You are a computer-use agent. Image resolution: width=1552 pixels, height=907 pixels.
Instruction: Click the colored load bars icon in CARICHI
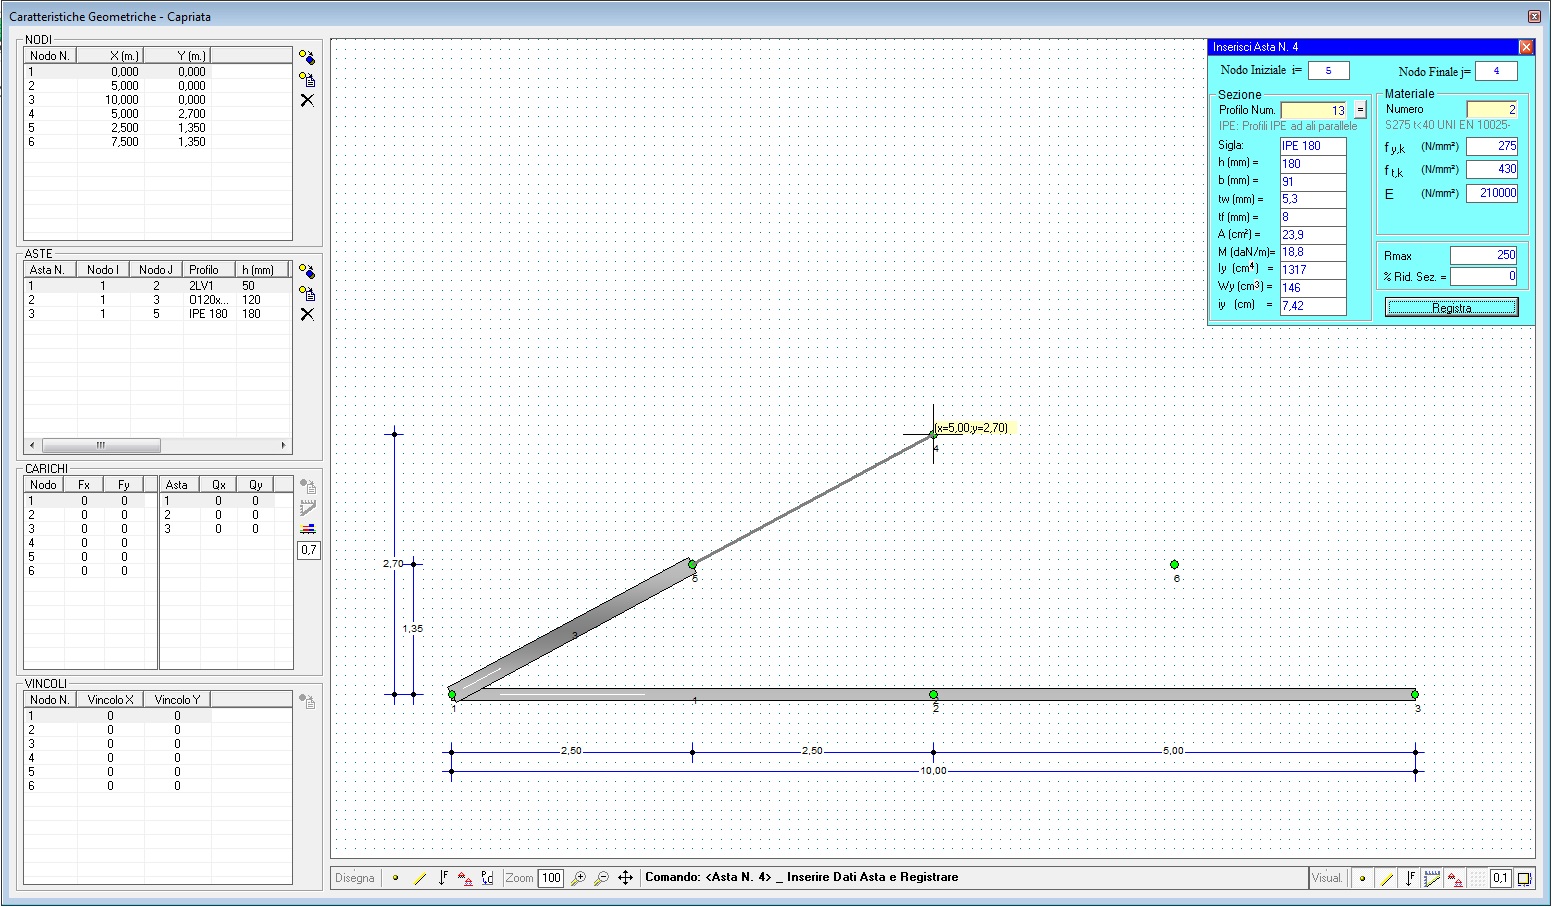click(x=308, y=529)
